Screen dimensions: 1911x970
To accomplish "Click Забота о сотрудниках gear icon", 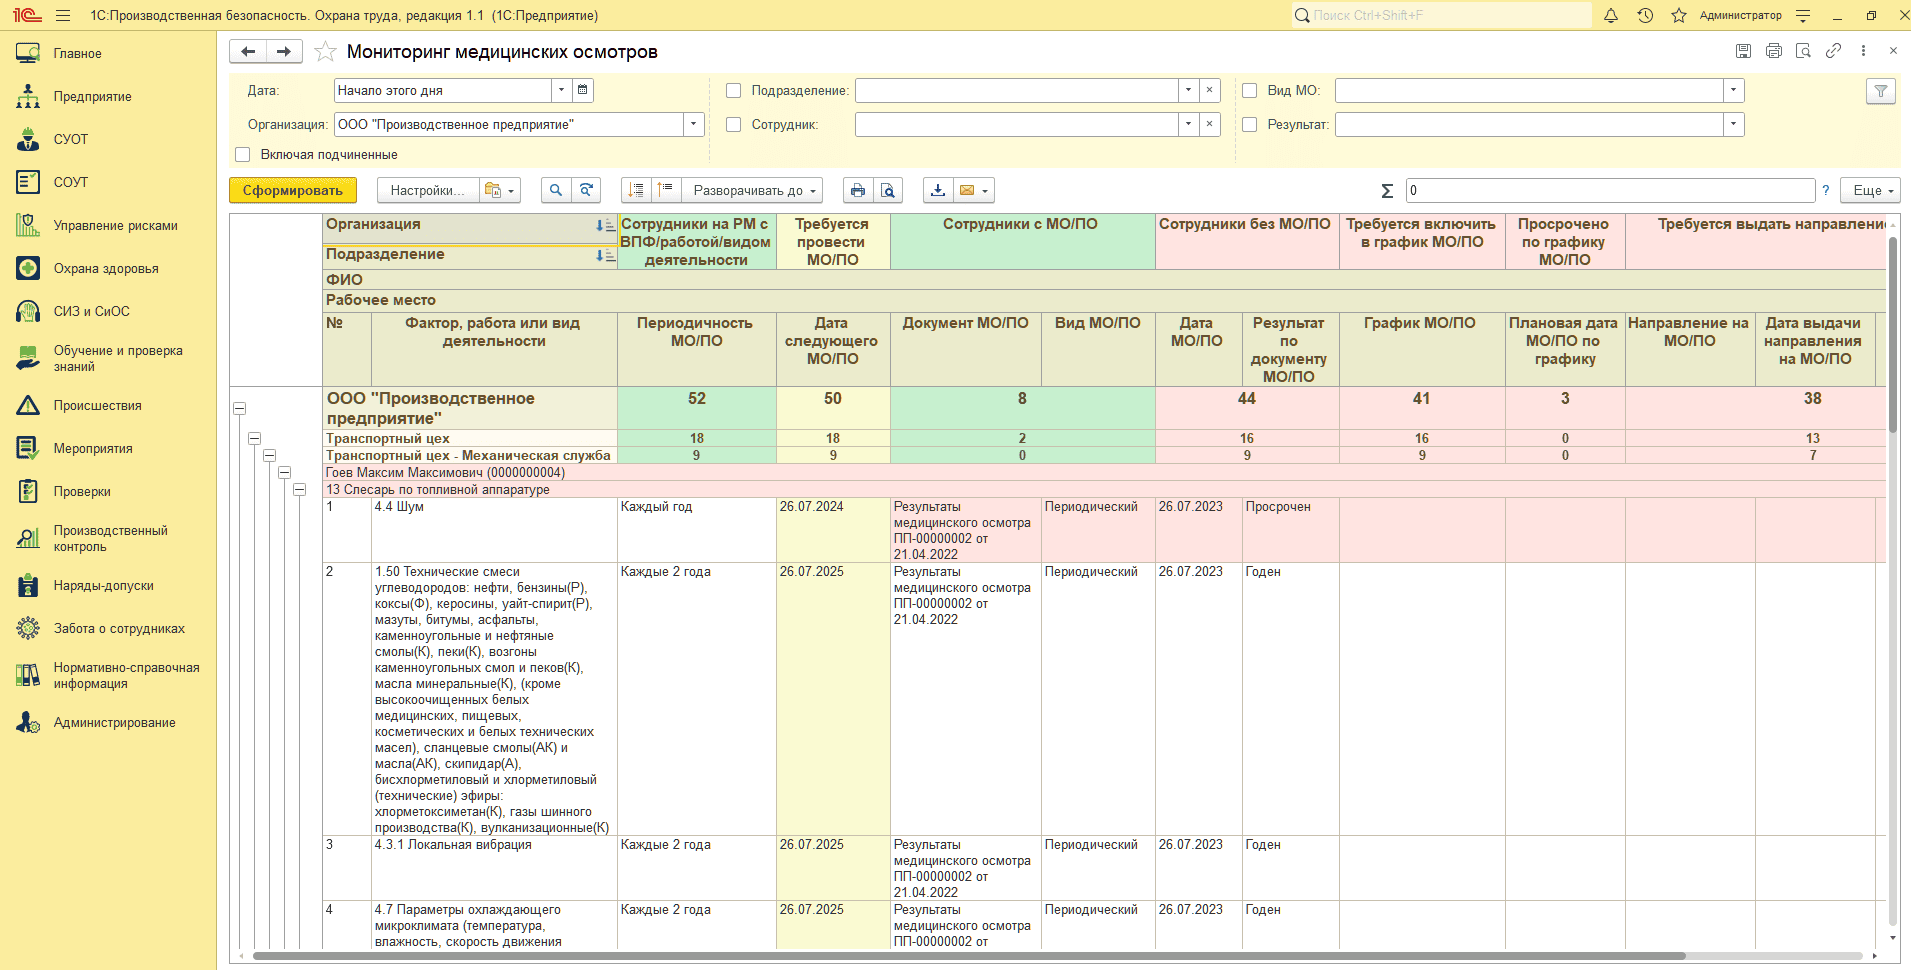I will coord(28,628).
